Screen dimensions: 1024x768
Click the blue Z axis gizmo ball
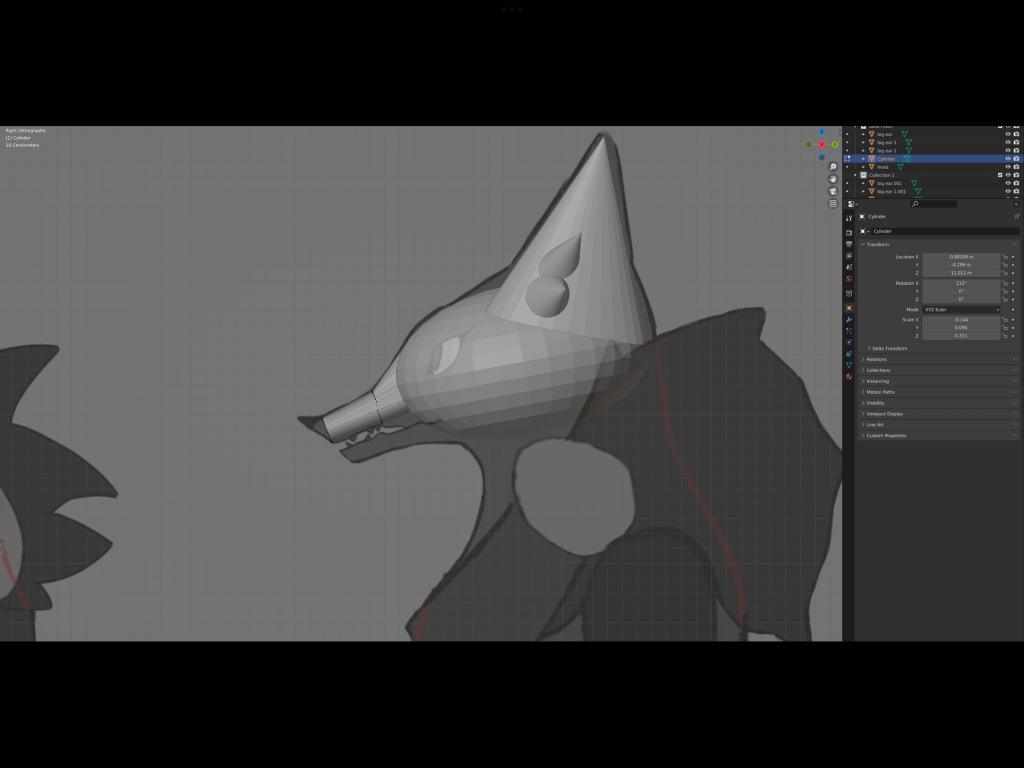822,132
